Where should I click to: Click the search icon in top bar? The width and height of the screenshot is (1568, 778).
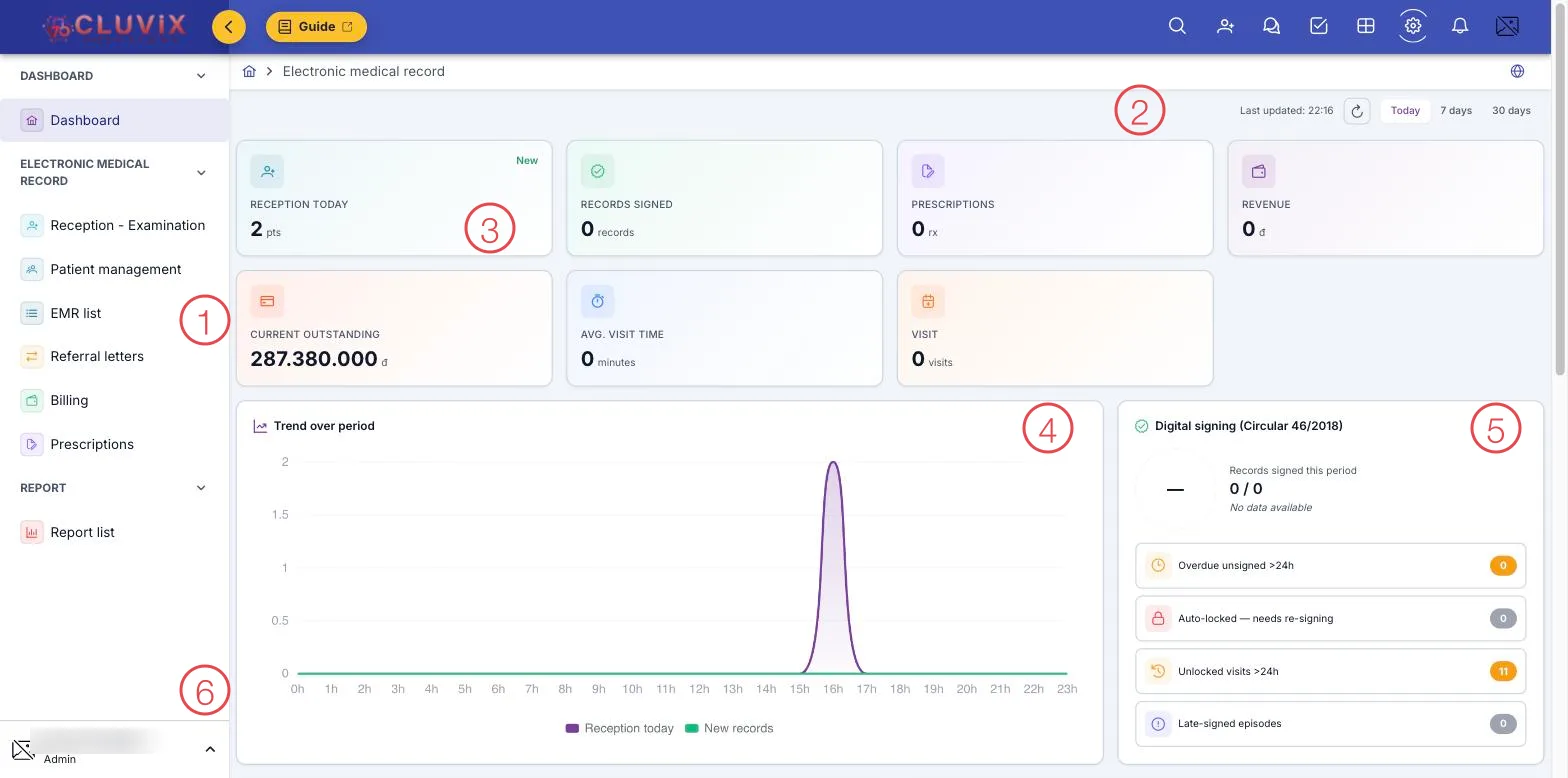point(1177,27)
